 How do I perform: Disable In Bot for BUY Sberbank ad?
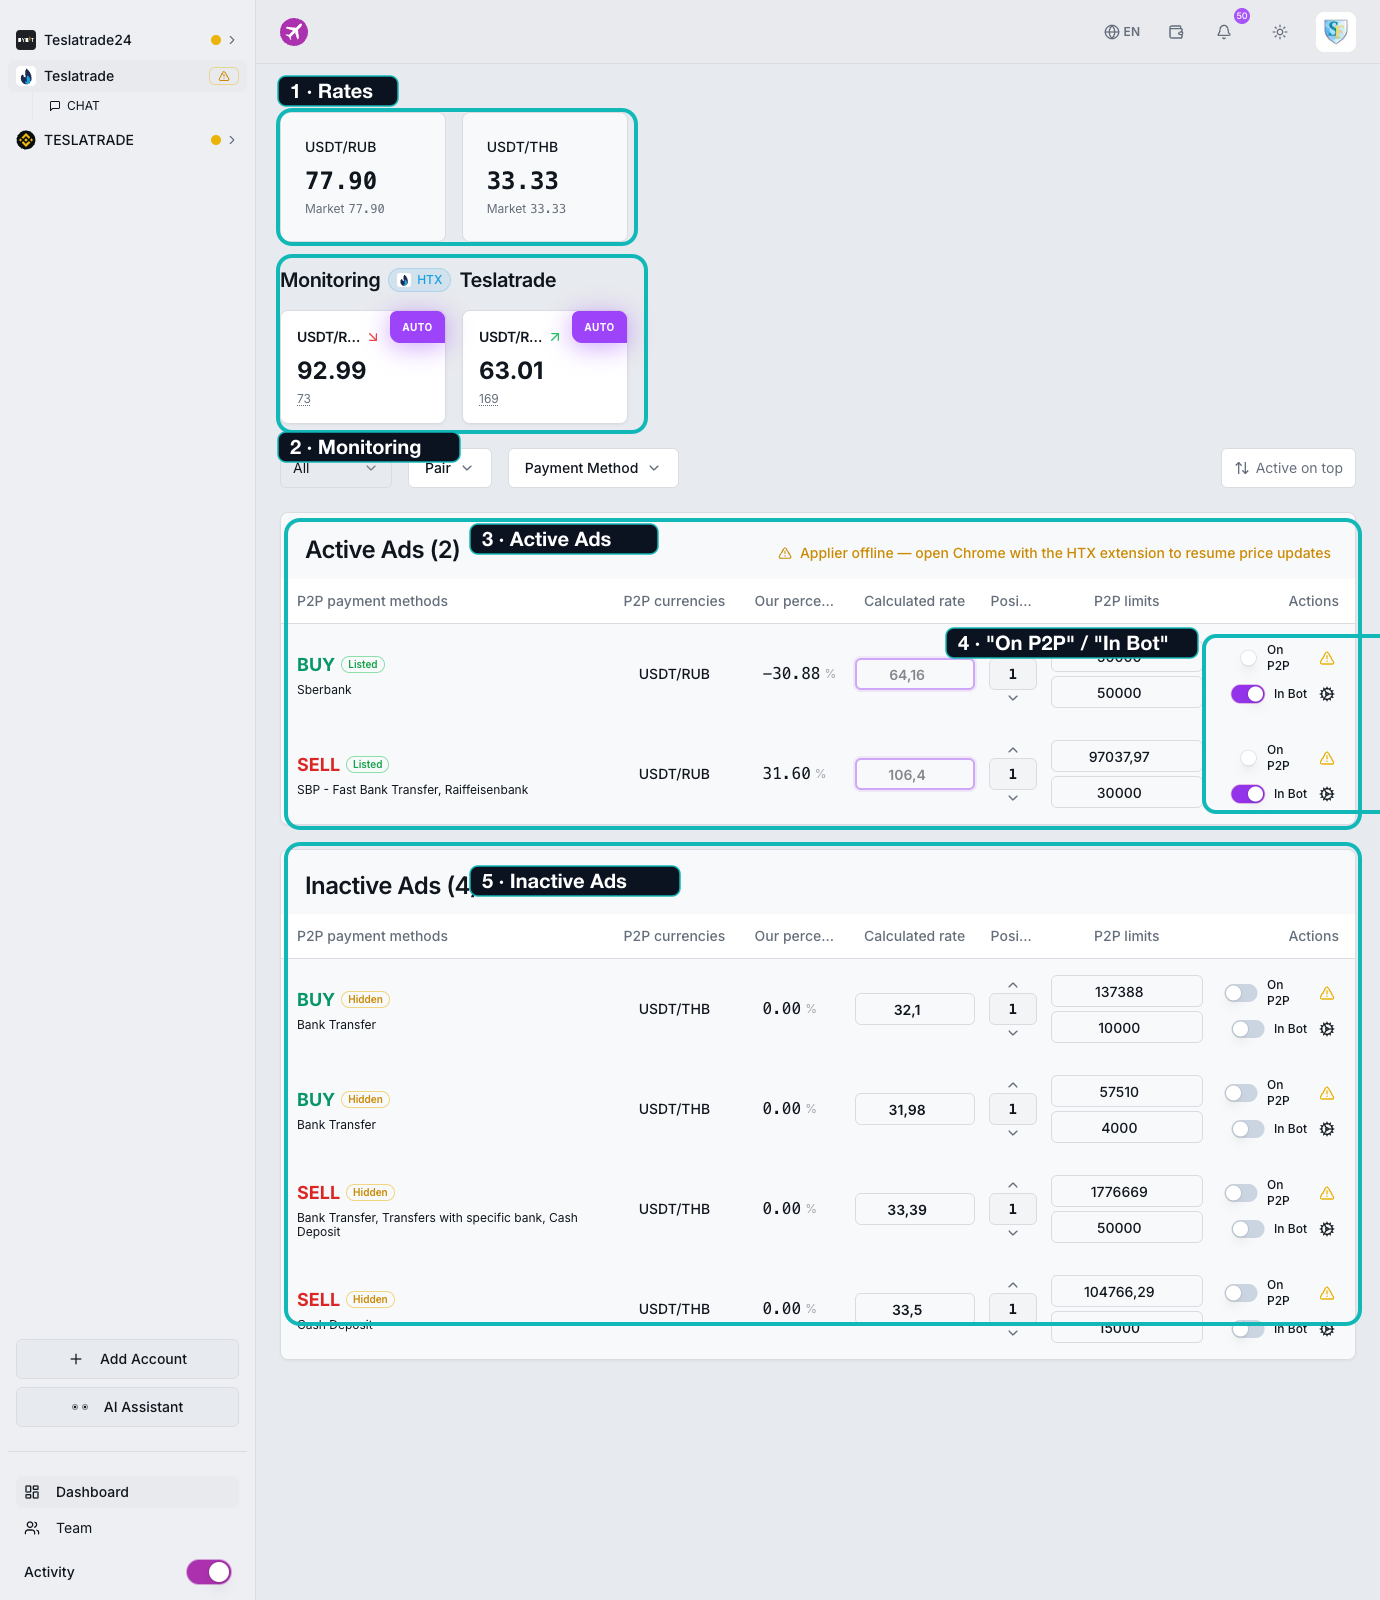tap(1248, 694)
